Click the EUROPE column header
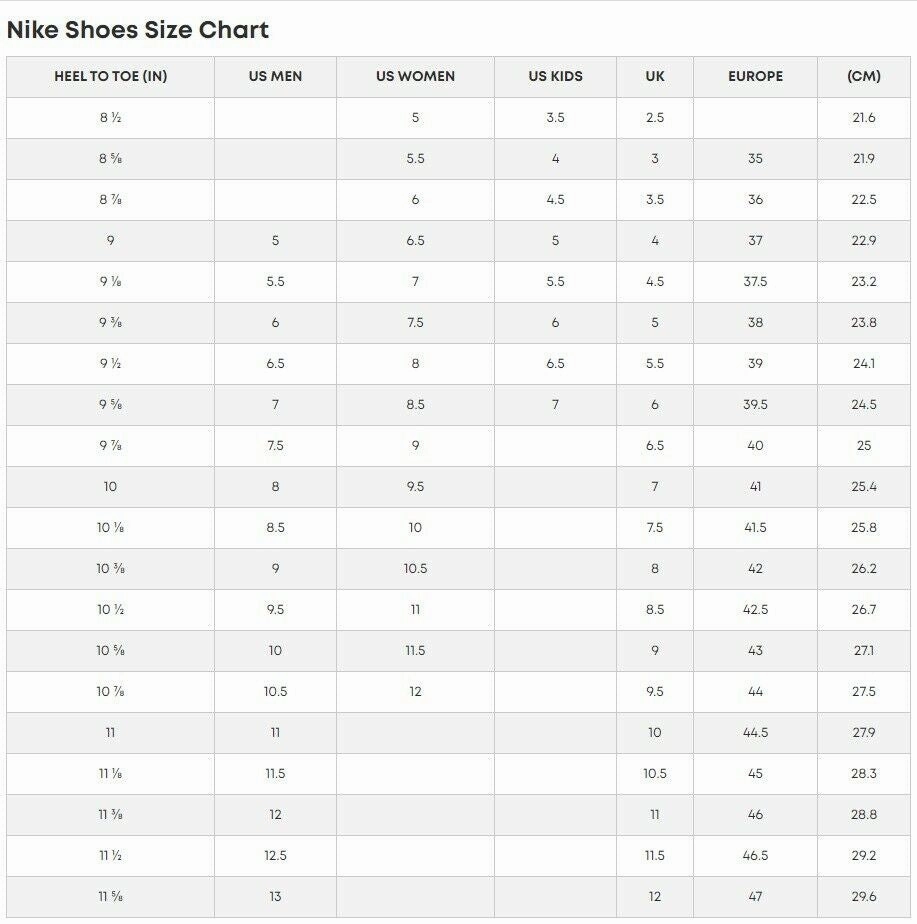The height and width of the screenshot is (924, 917). [755, 76]
